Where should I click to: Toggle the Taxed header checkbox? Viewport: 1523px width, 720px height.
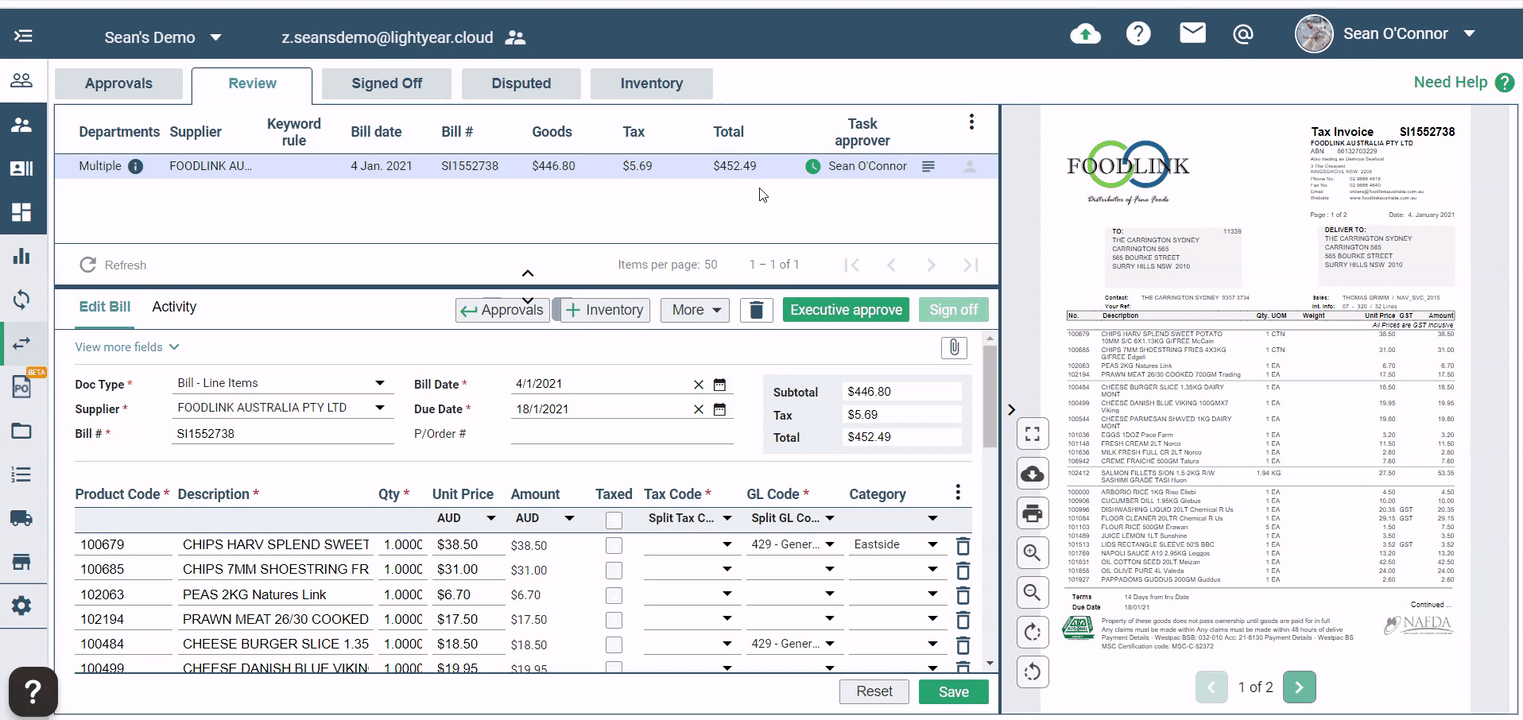pyautogui.click(x=614, y=520)
